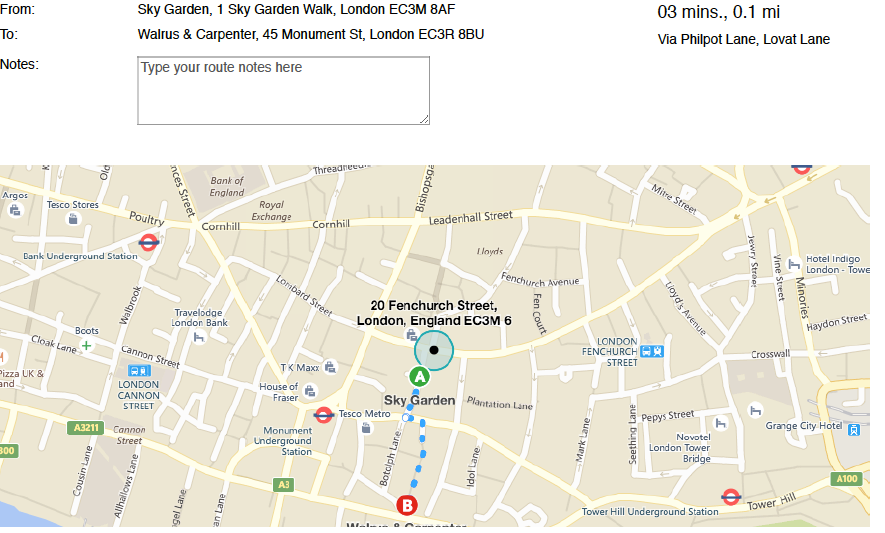This screenshot has width=885, height=533.
Task: Select the House of Fraser shopping icon
Action: 310,391
